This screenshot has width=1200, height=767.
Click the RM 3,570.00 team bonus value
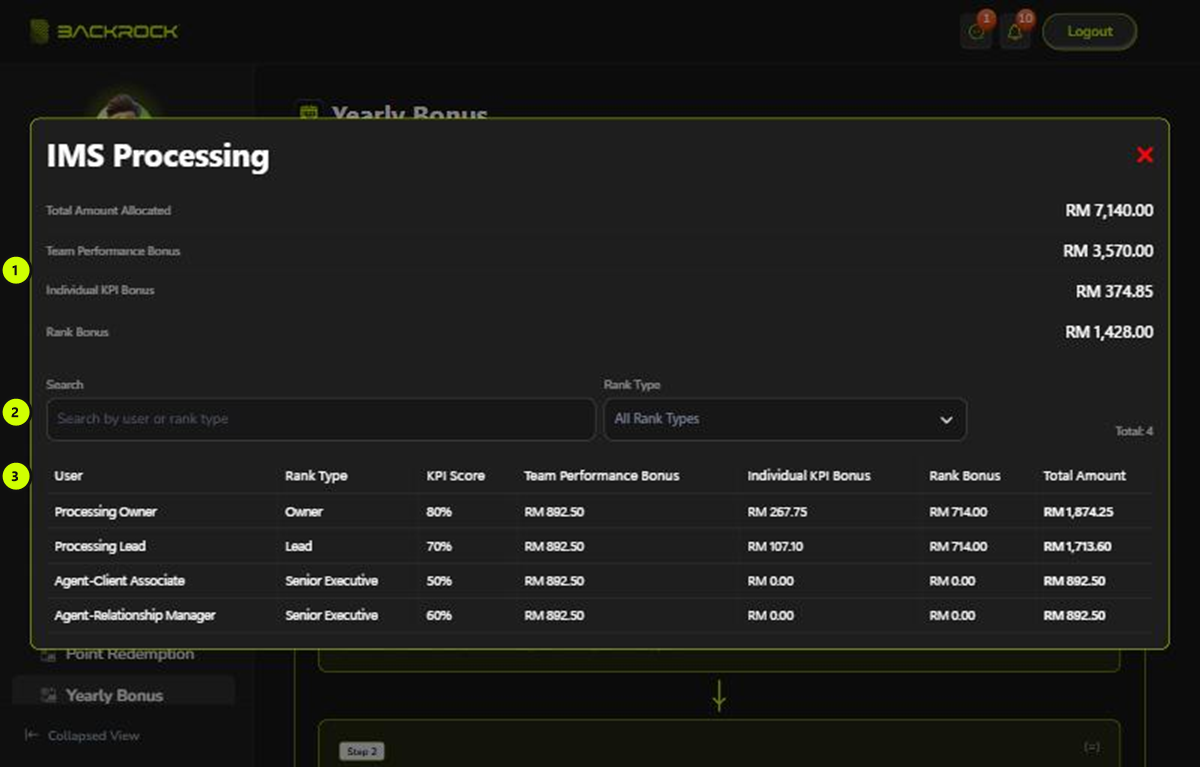[x=1108, y=251]
